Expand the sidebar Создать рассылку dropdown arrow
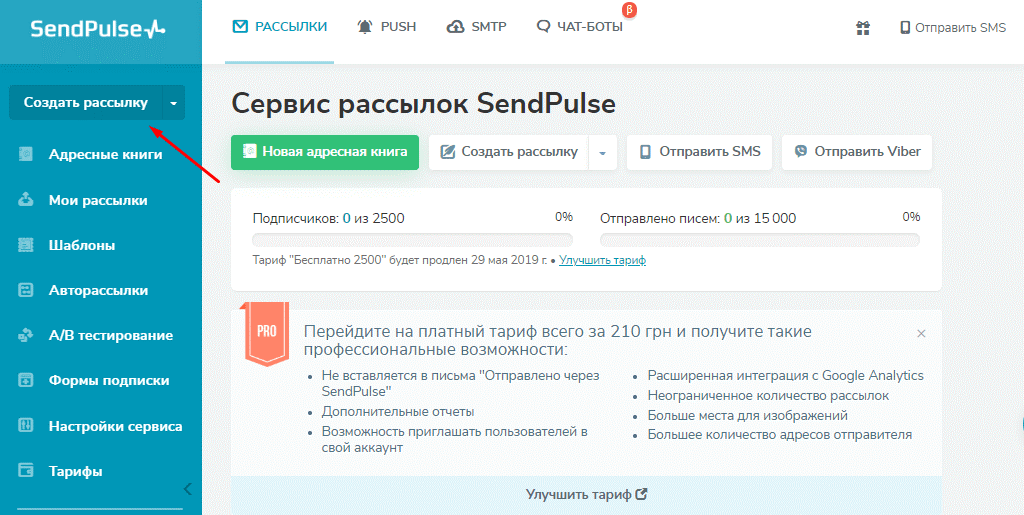Screen dimensions: 1024x515 pyautogui.click(x=174, y=102)
